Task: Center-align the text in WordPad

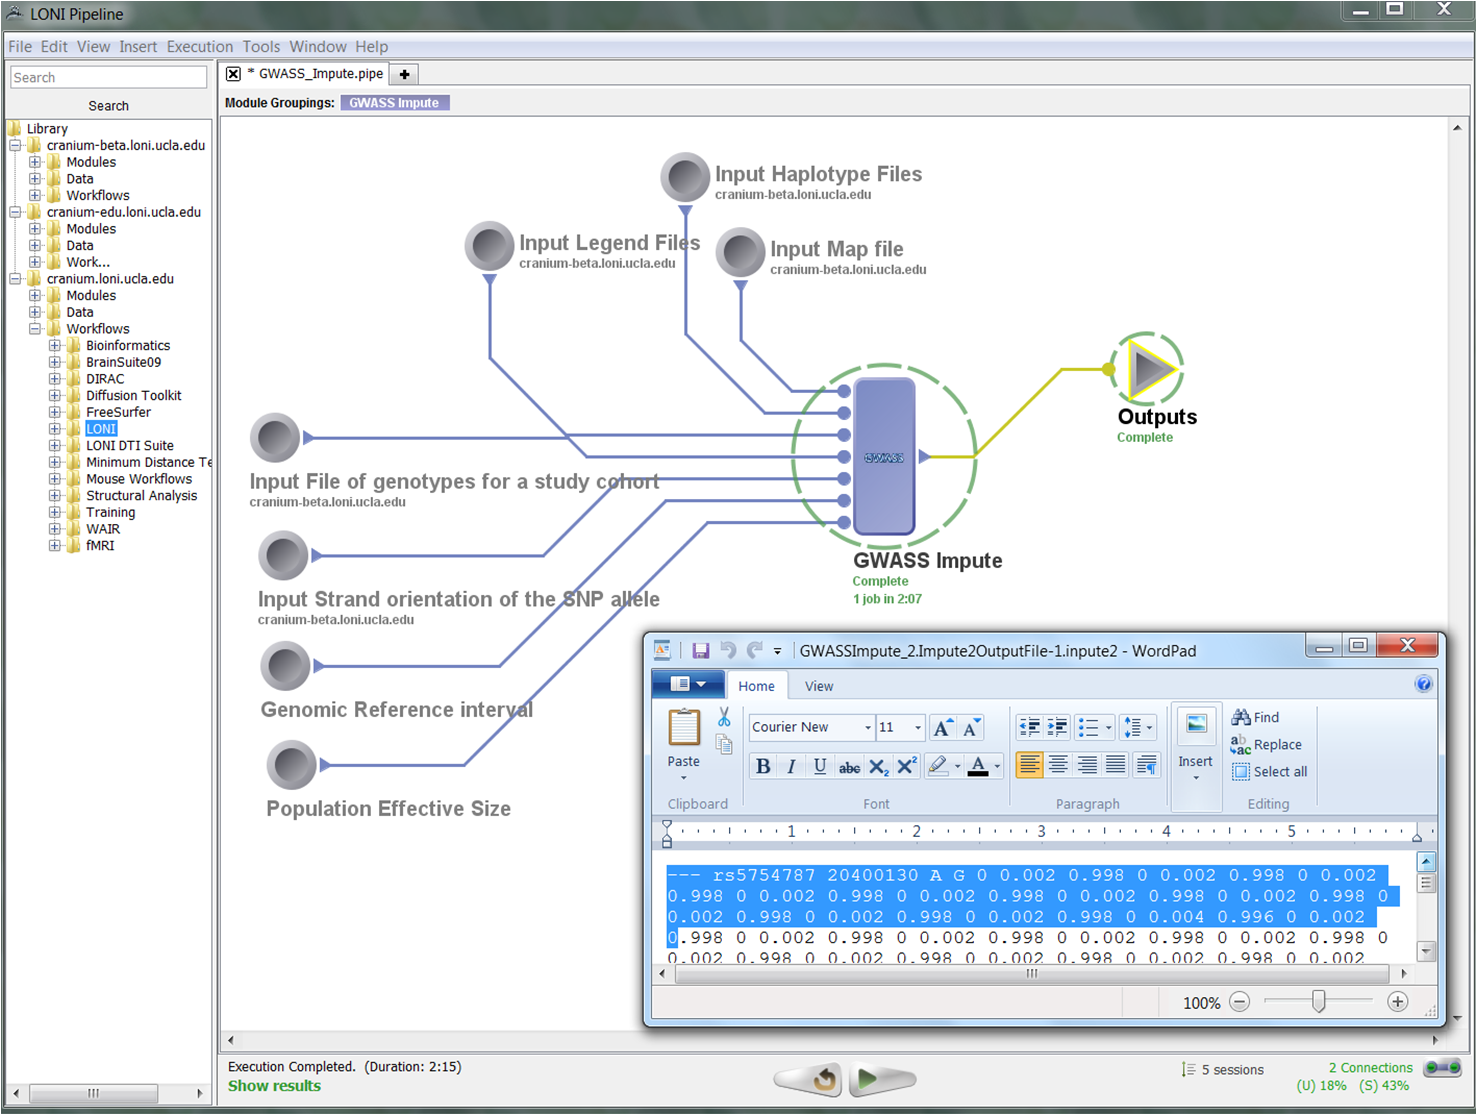Action: (1058, 765)
